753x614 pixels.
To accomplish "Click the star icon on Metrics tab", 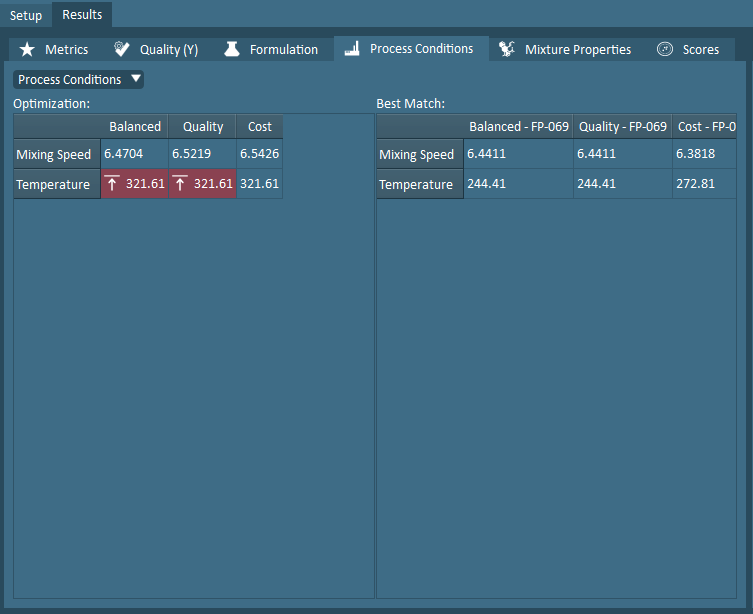I will (27, 49).
